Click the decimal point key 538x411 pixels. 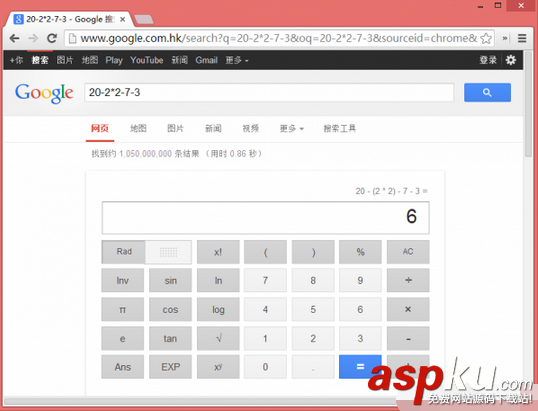pos(313,367)
